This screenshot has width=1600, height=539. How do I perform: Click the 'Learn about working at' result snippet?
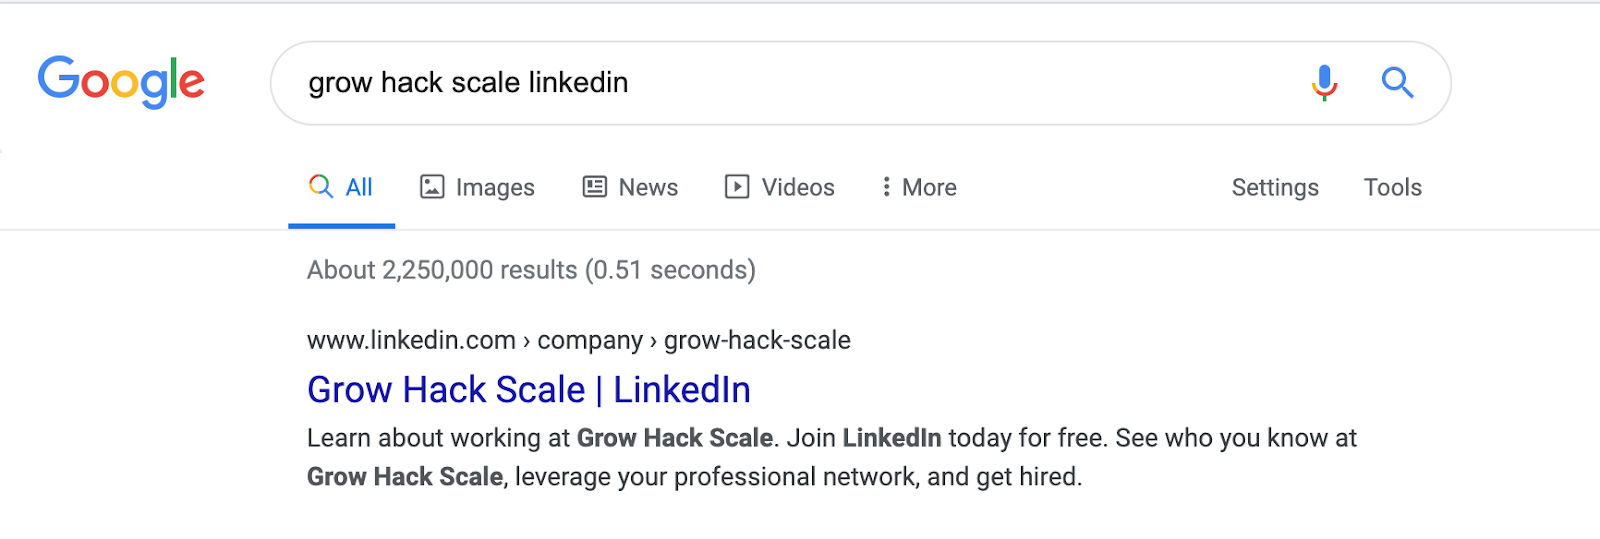[x=832, y=457]
